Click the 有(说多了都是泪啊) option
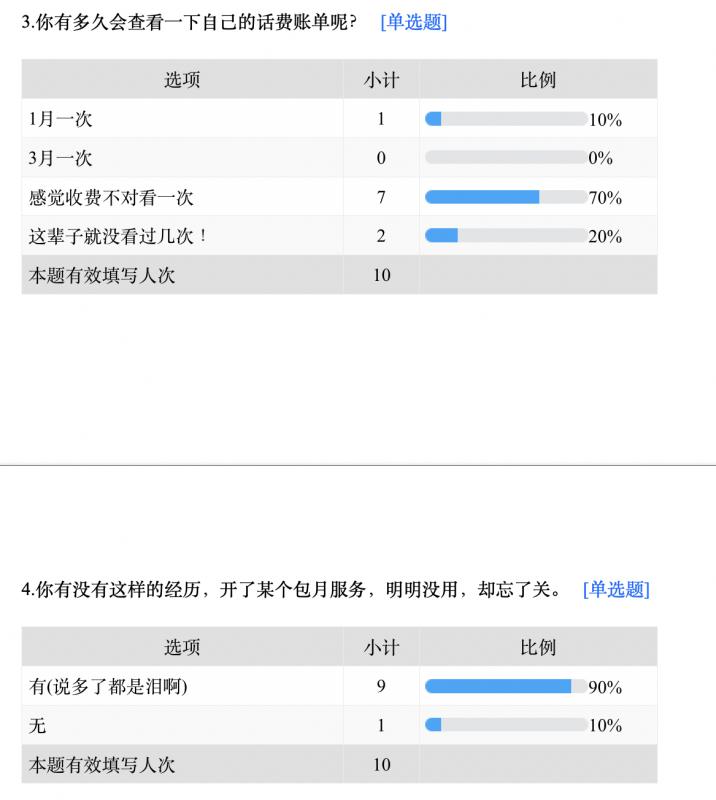 [x=108, y=686]
